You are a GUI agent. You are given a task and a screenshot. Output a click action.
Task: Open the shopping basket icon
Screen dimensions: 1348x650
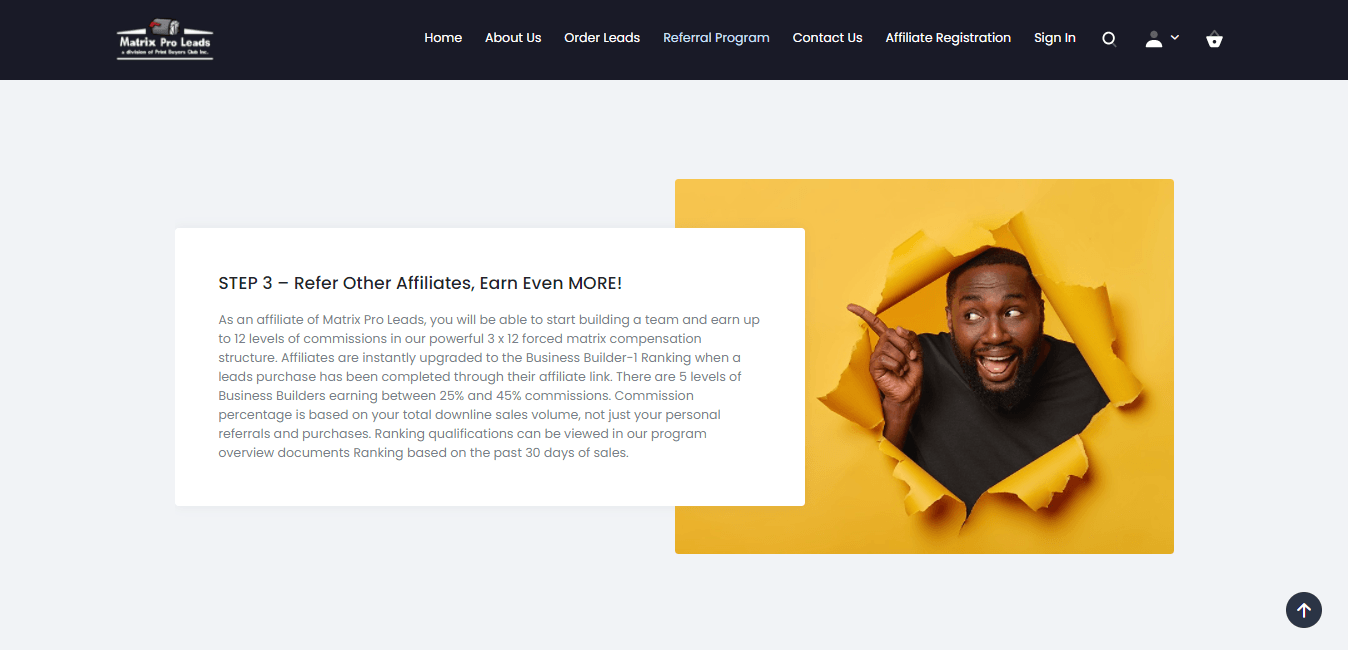tap(1214, 39)
